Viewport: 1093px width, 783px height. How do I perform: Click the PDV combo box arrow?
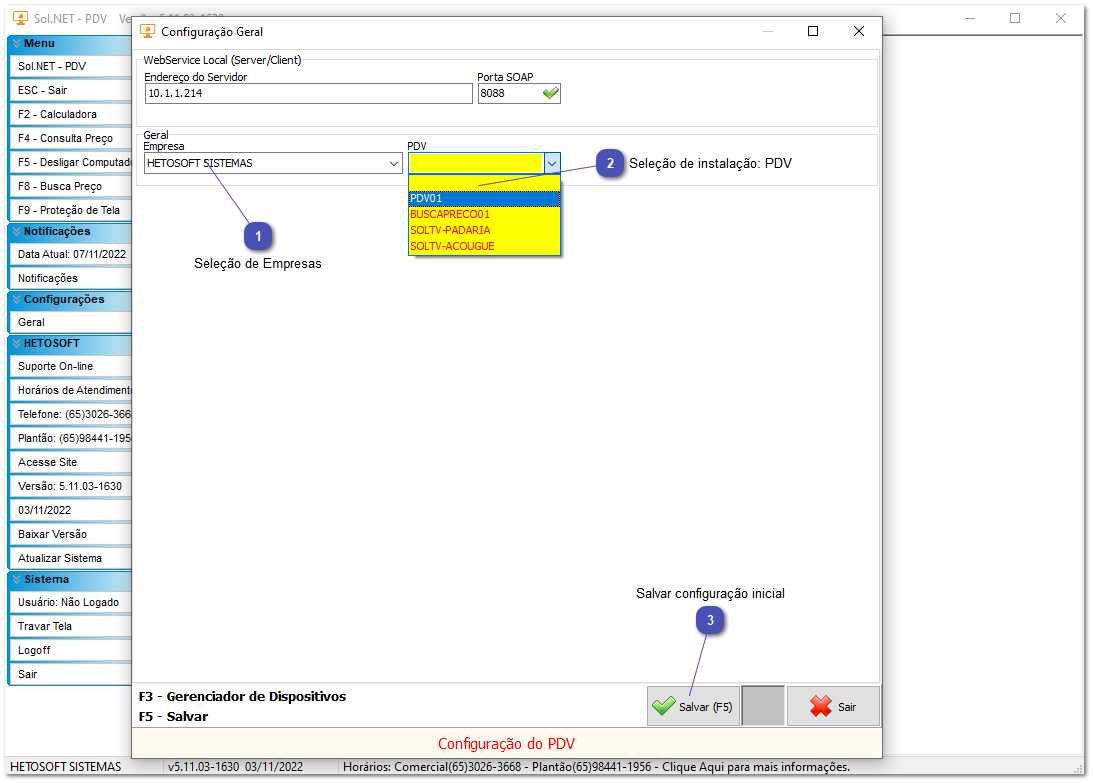(551, 163)
